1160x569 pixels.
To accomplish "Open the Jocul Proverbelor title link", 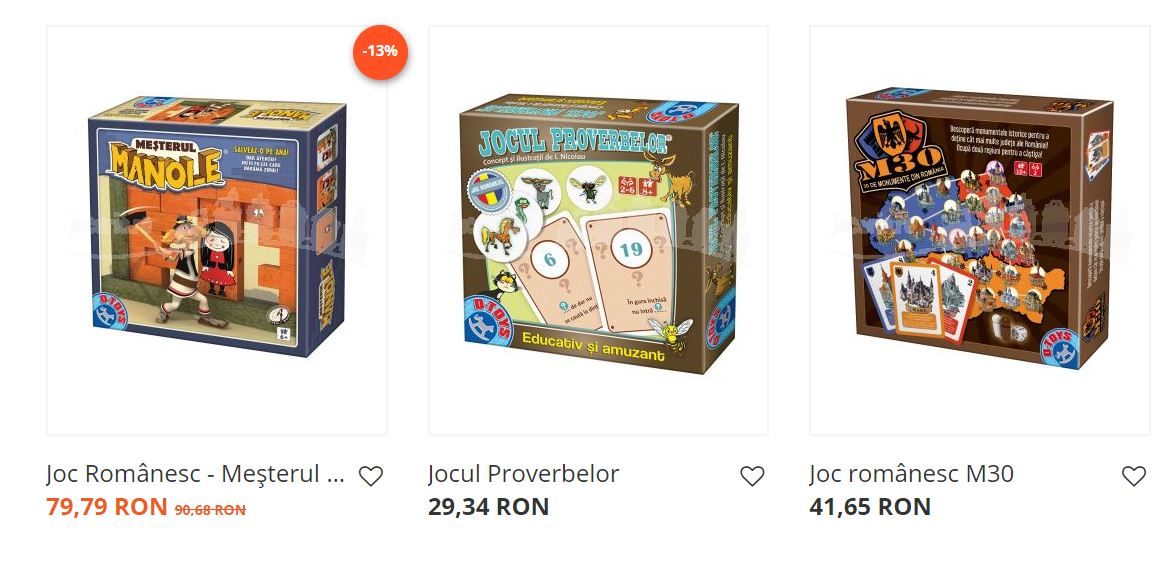I will tap(523, 474).
